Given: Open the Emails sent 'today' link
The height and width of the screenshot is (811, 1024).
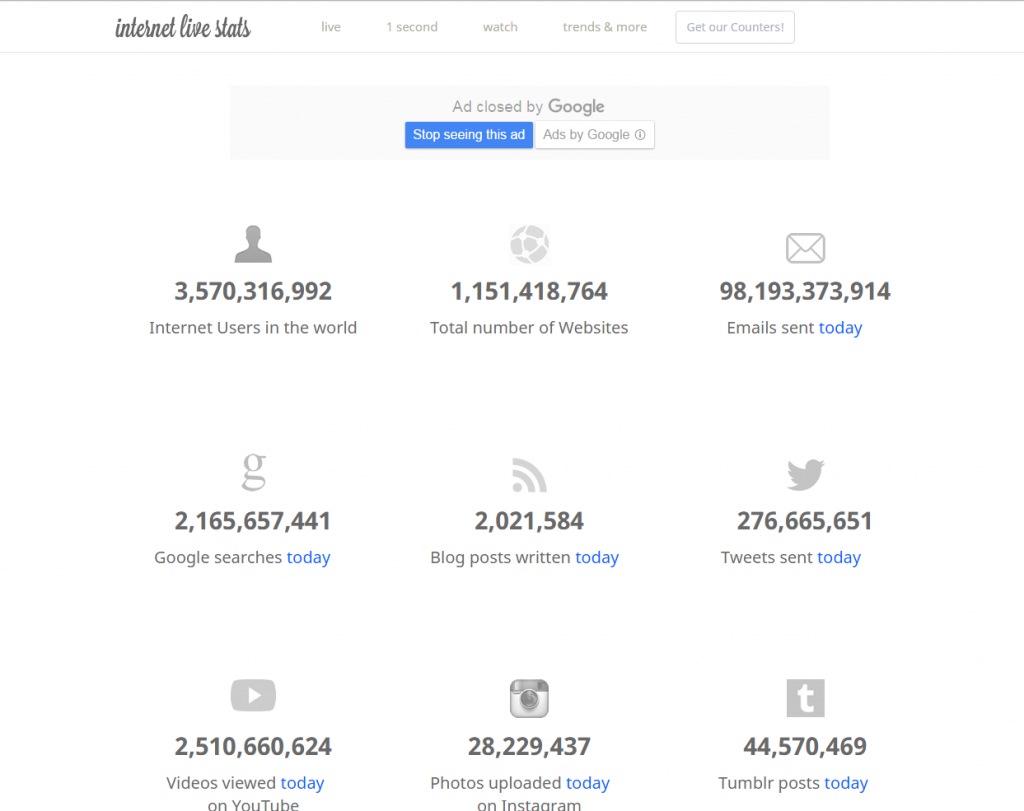Looking at the screenshot, I should 840,327.
